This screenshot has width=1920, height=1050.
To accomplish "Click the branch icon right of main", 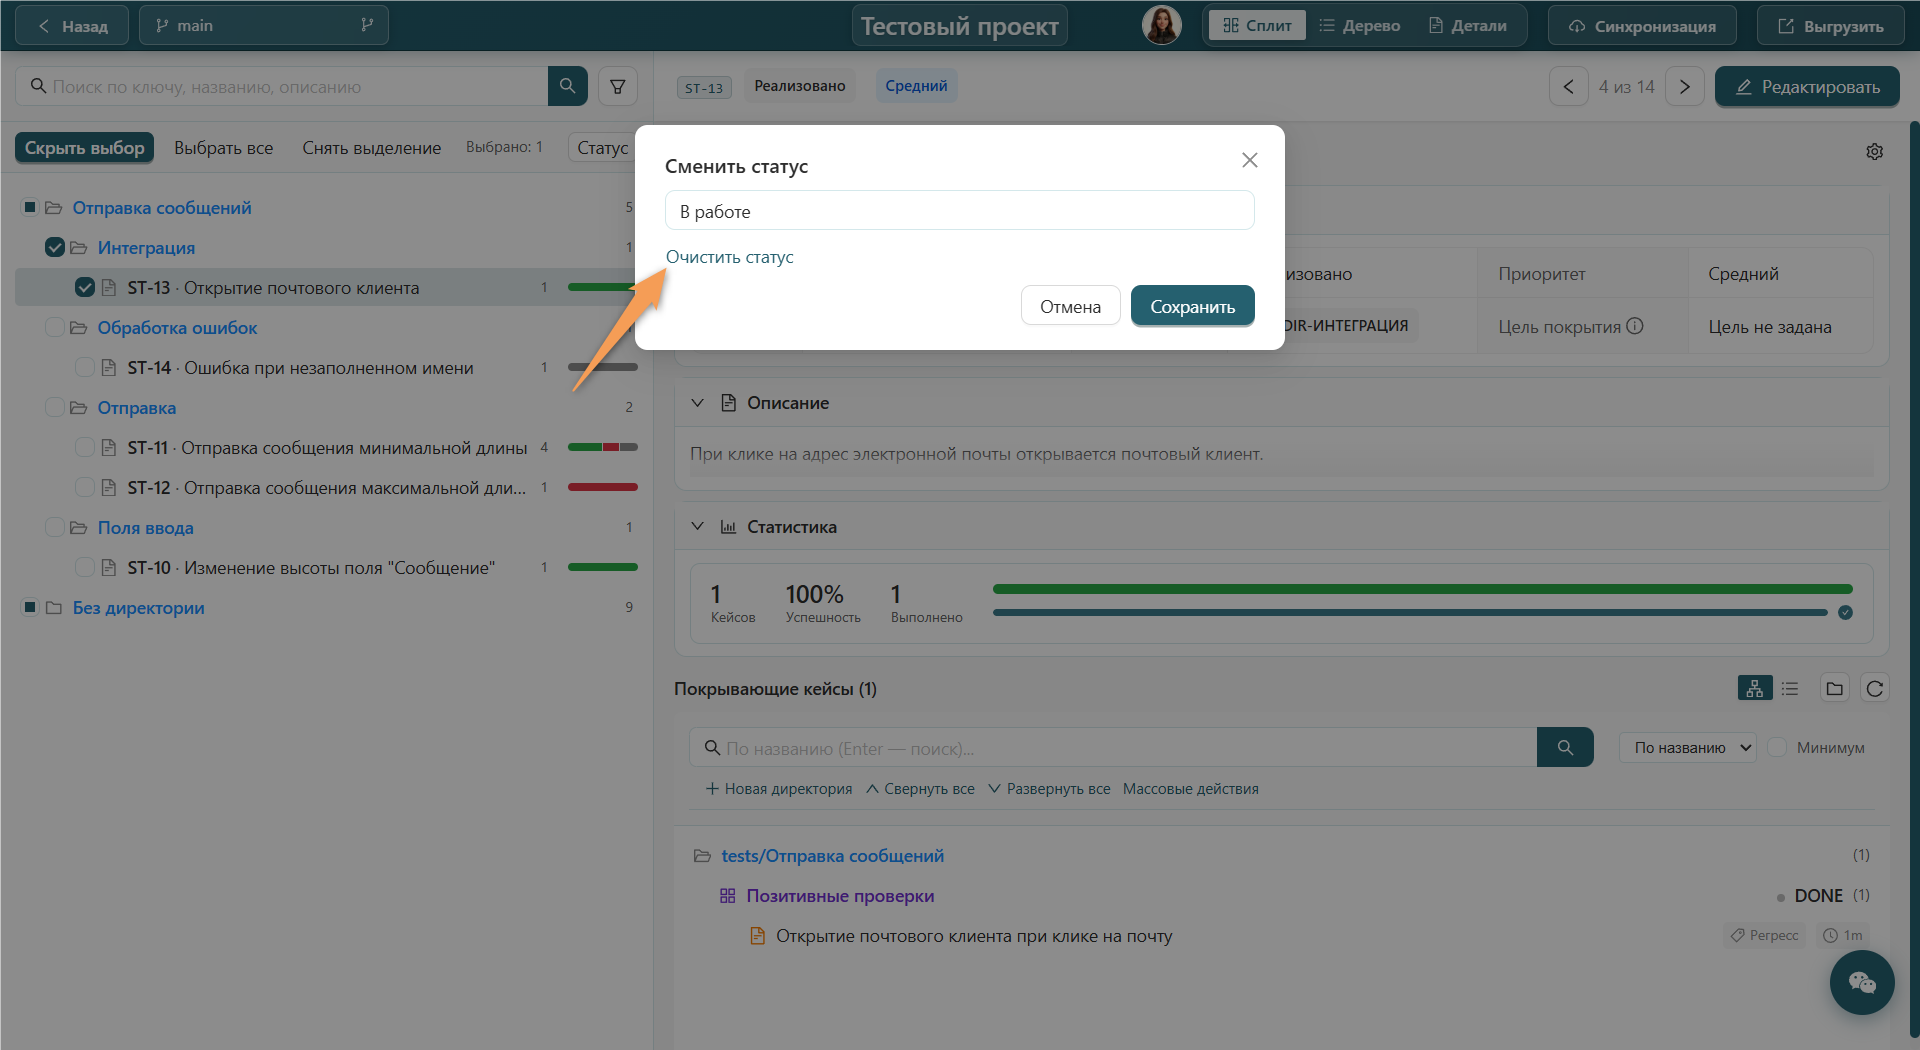I will [x=367, y=25].
